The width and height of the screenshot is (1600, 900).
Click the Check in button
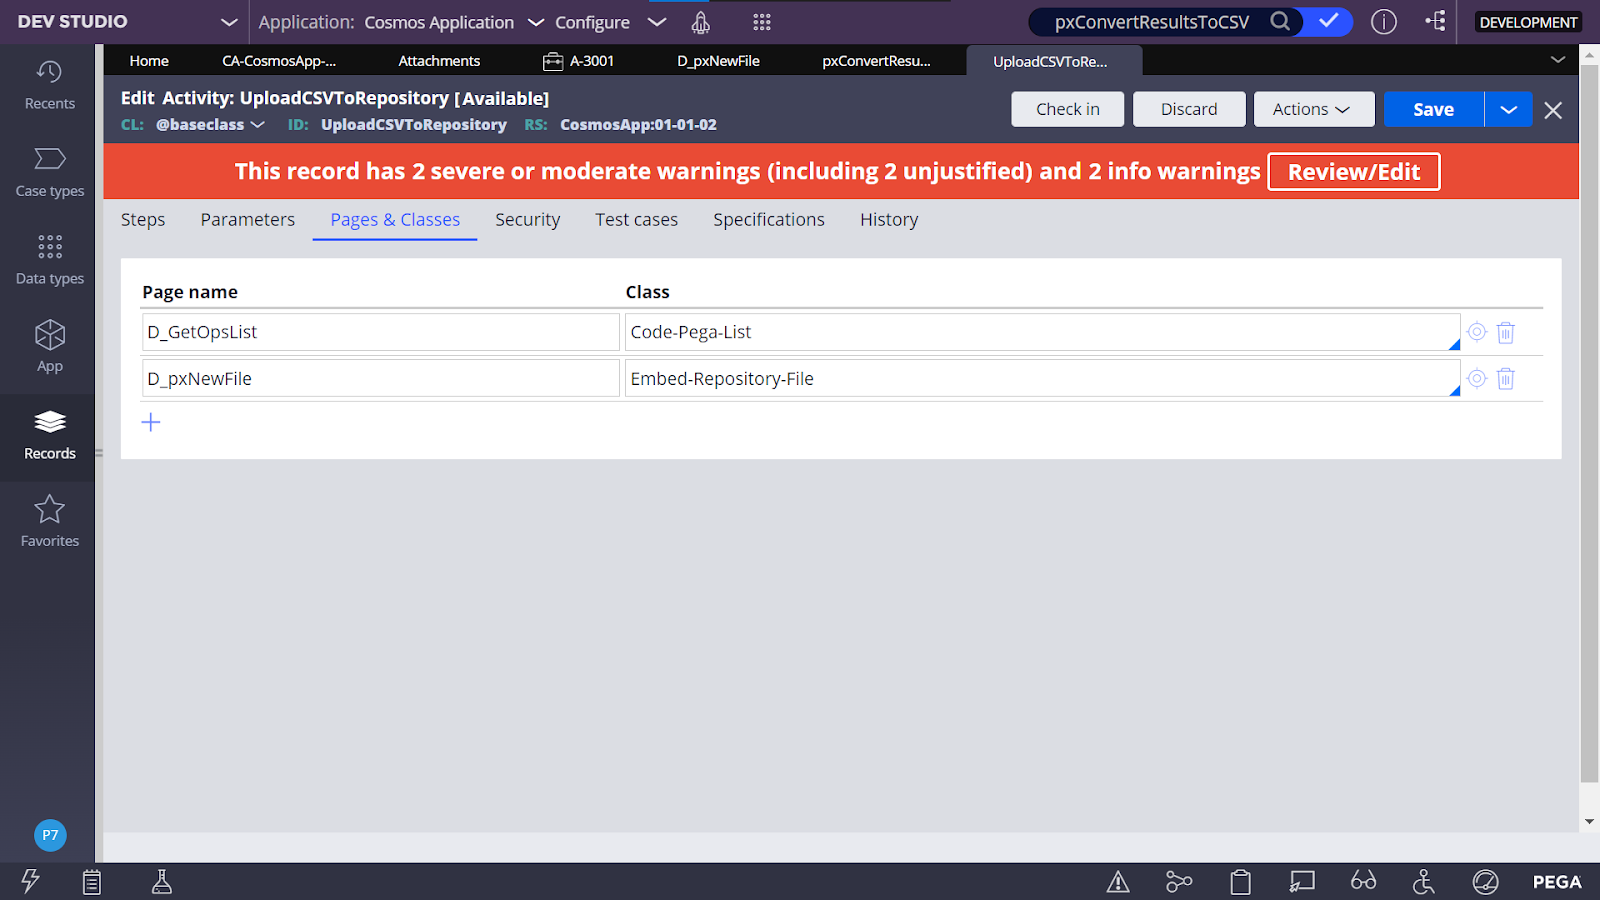1067,109
